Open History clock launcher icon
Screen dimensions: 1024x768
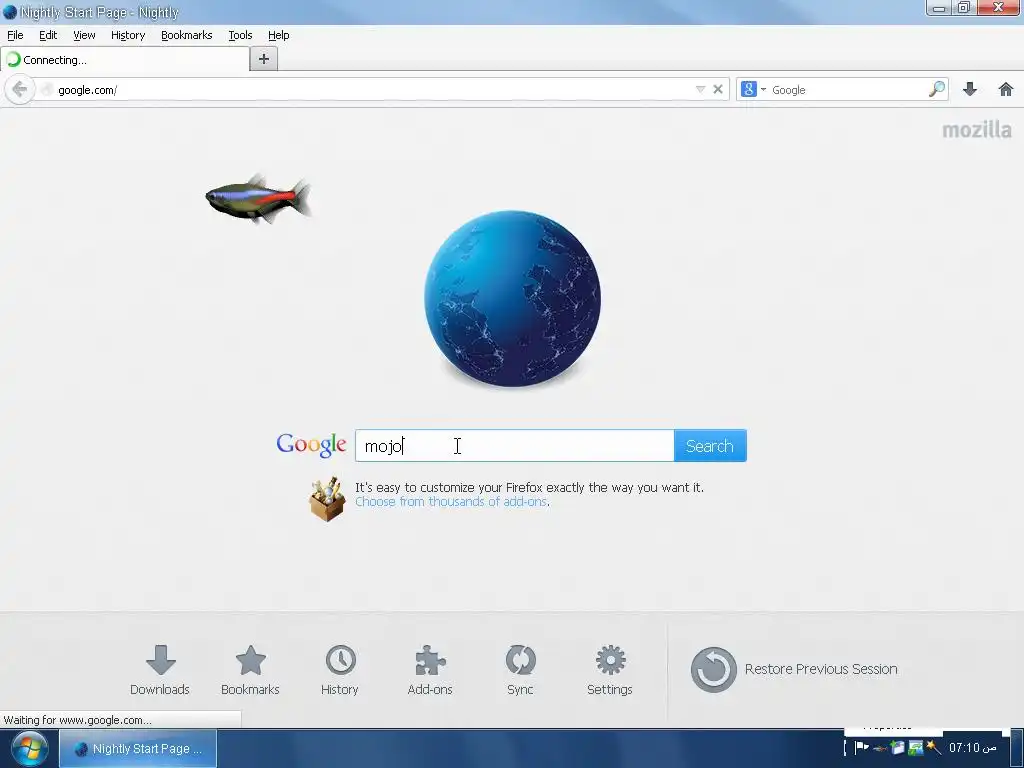click(x=340, y=671)
